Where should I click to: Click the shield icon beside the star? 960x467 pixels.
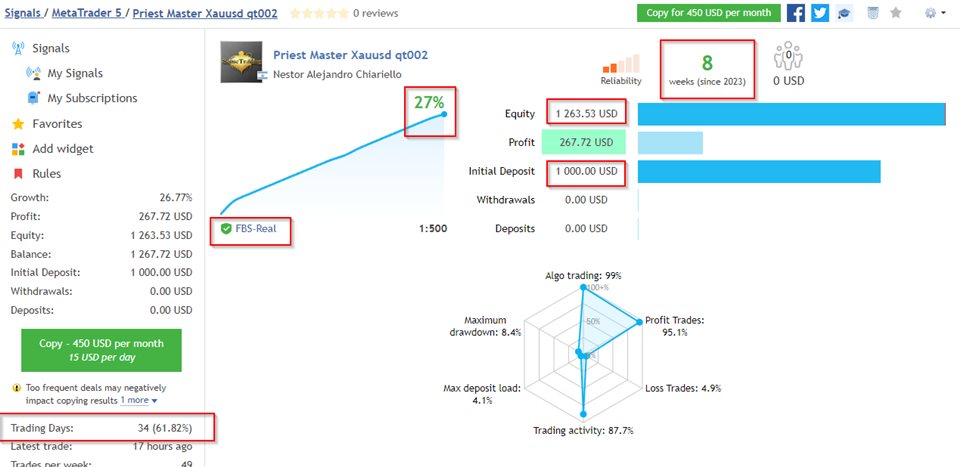tap(872, 13)
